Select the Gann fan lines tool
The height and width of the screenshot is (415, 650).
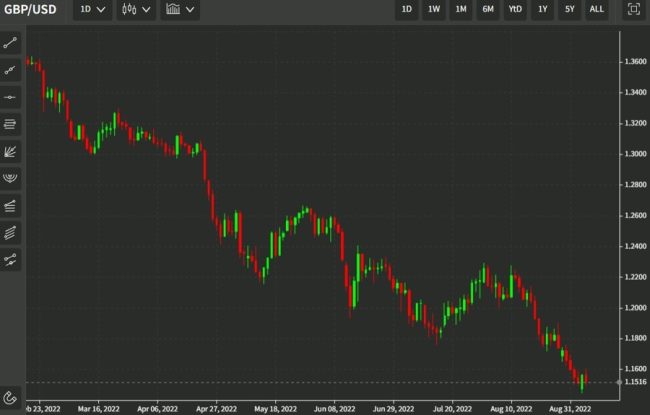[10, 206]
